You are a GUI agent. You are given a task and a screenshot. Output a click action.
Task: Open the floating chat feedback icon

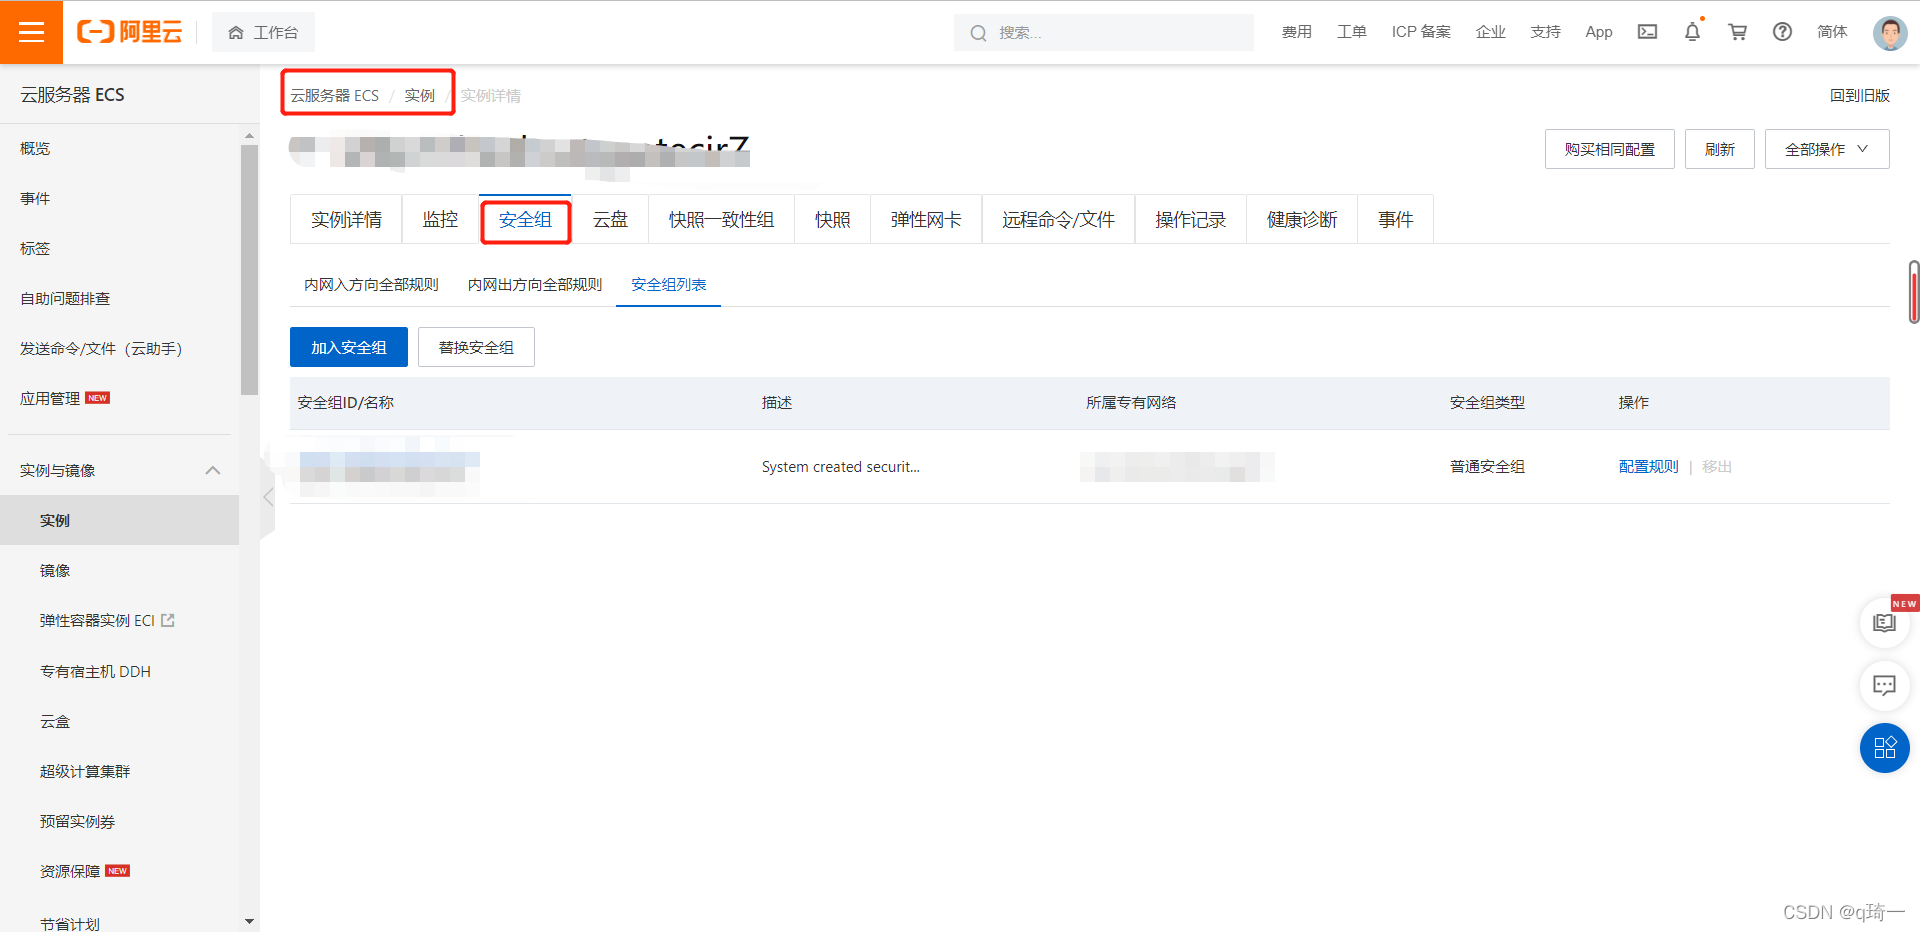coord(1884,685)
